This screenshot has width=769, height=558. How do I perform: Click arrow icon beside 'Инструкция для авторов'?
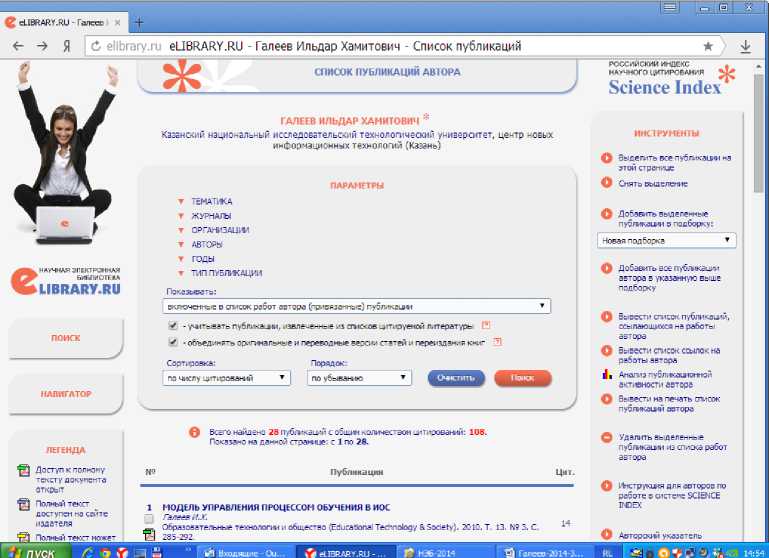tap(607, 486)
